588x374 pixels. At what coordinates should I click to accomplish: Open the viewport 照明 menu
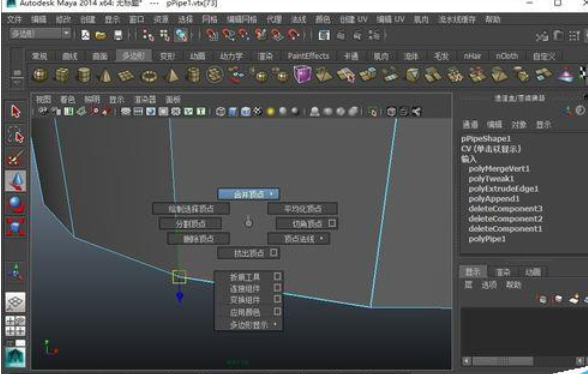[92, 99]
